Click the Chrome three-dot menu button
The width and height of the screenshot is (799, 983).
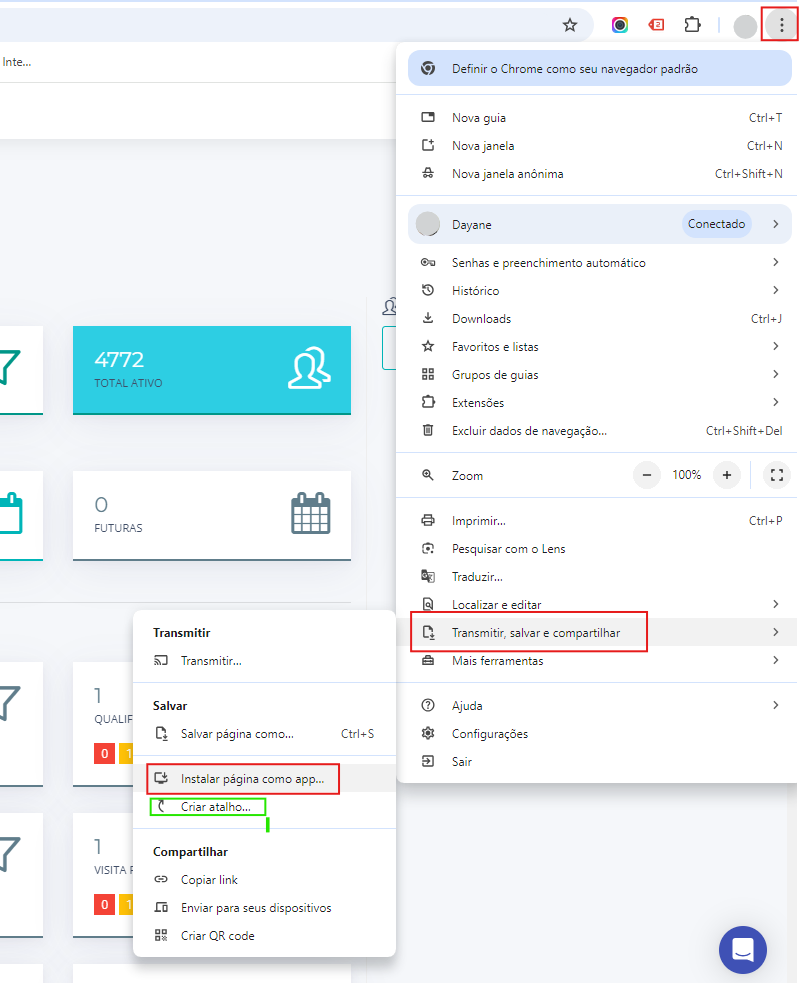[x=781, y=25]
